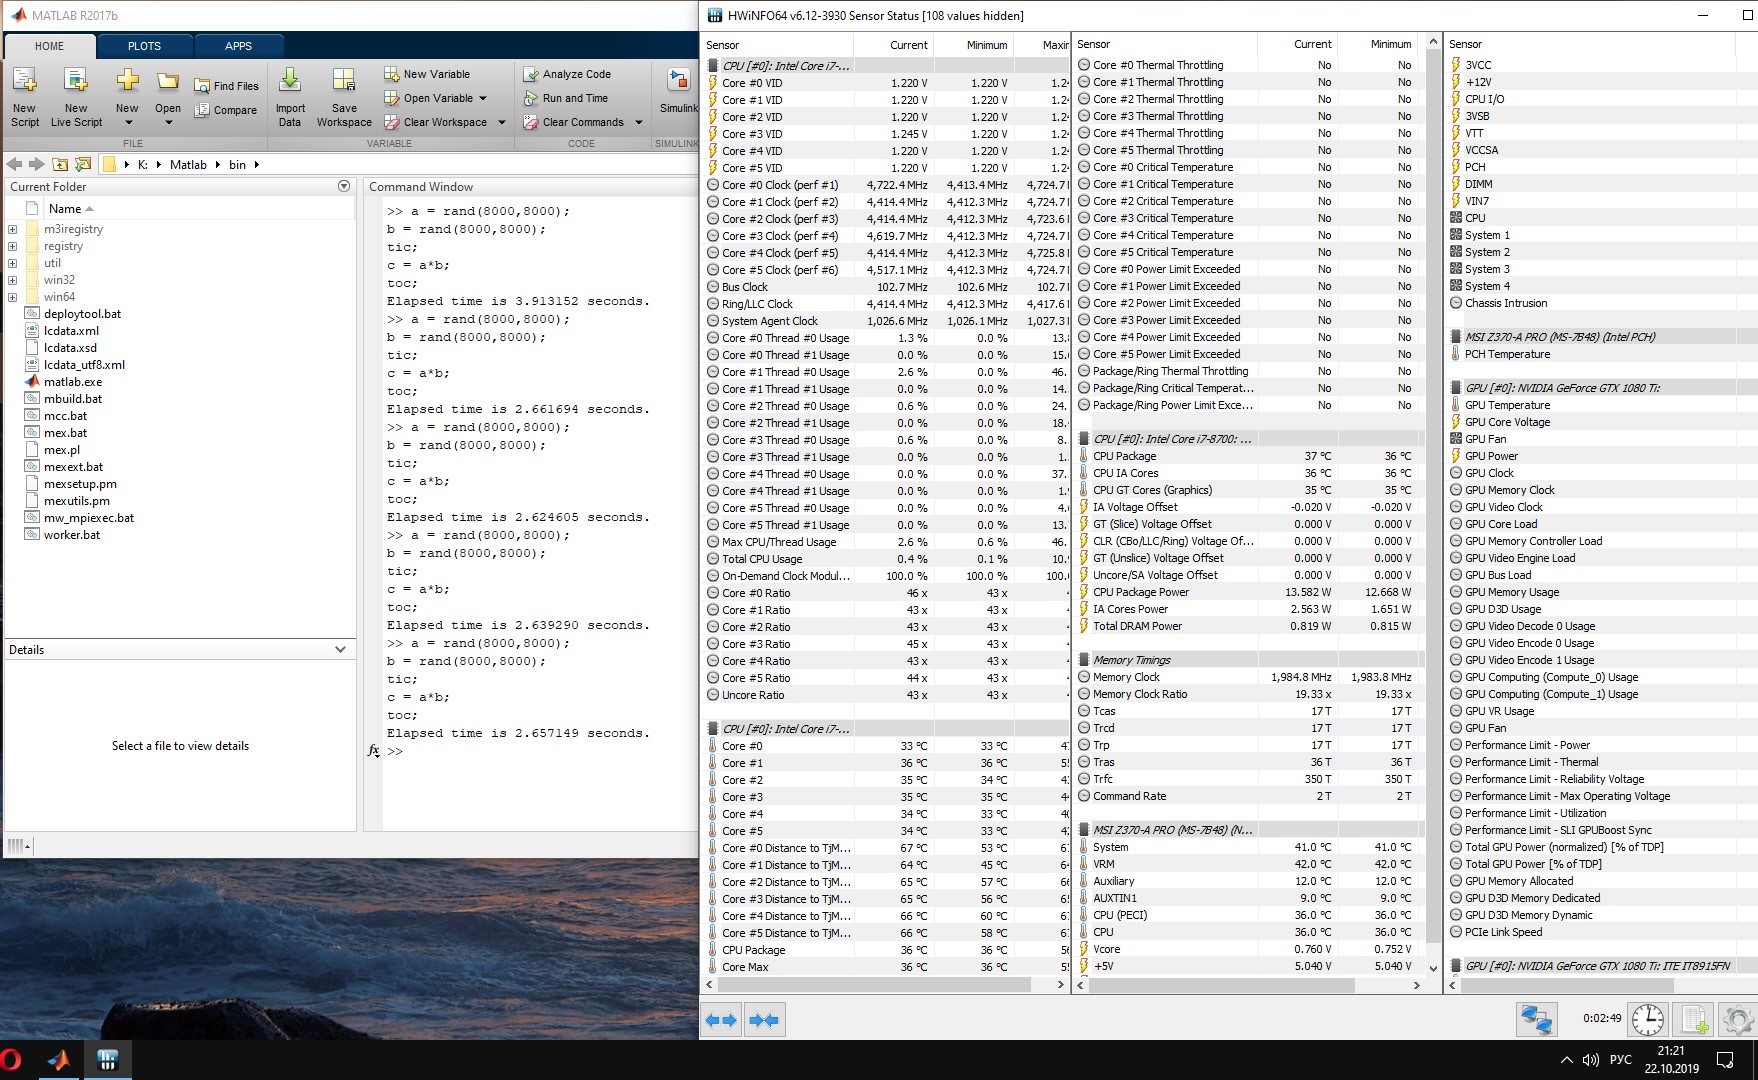
Task: Show hidden system tray icons
Action: (x=1566, y=1060)
